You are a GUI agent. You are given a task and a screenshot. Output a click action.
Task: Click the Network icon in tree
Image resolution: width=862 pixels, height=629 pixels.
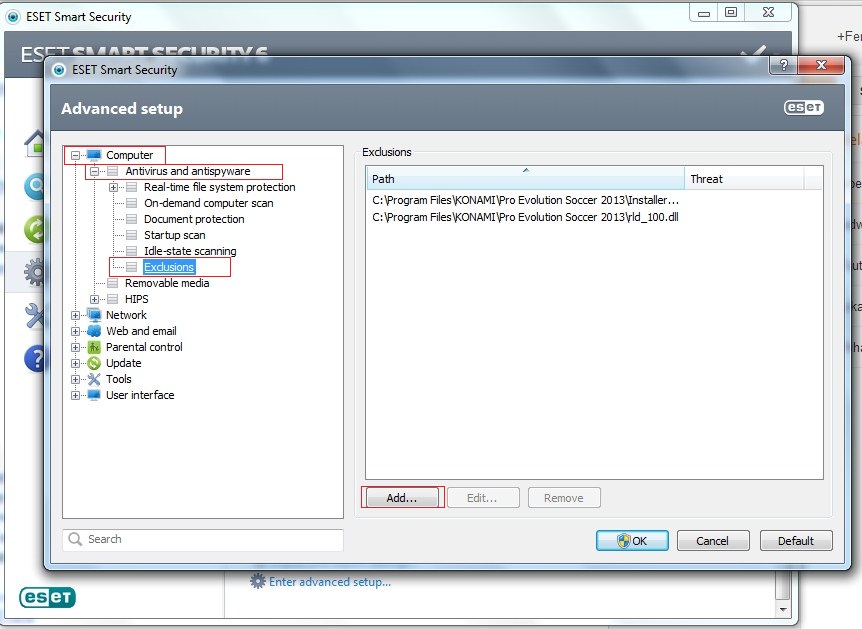pyautogui.click(x=94, y=315)
